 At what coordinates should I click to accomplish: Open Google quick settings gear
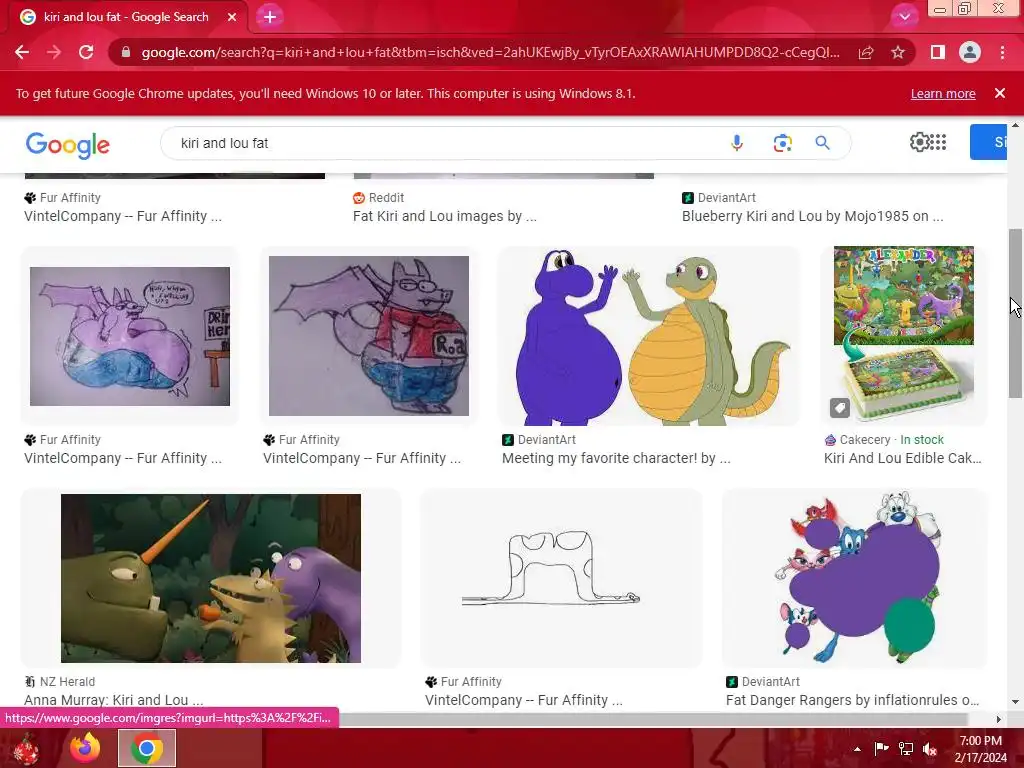920,142
